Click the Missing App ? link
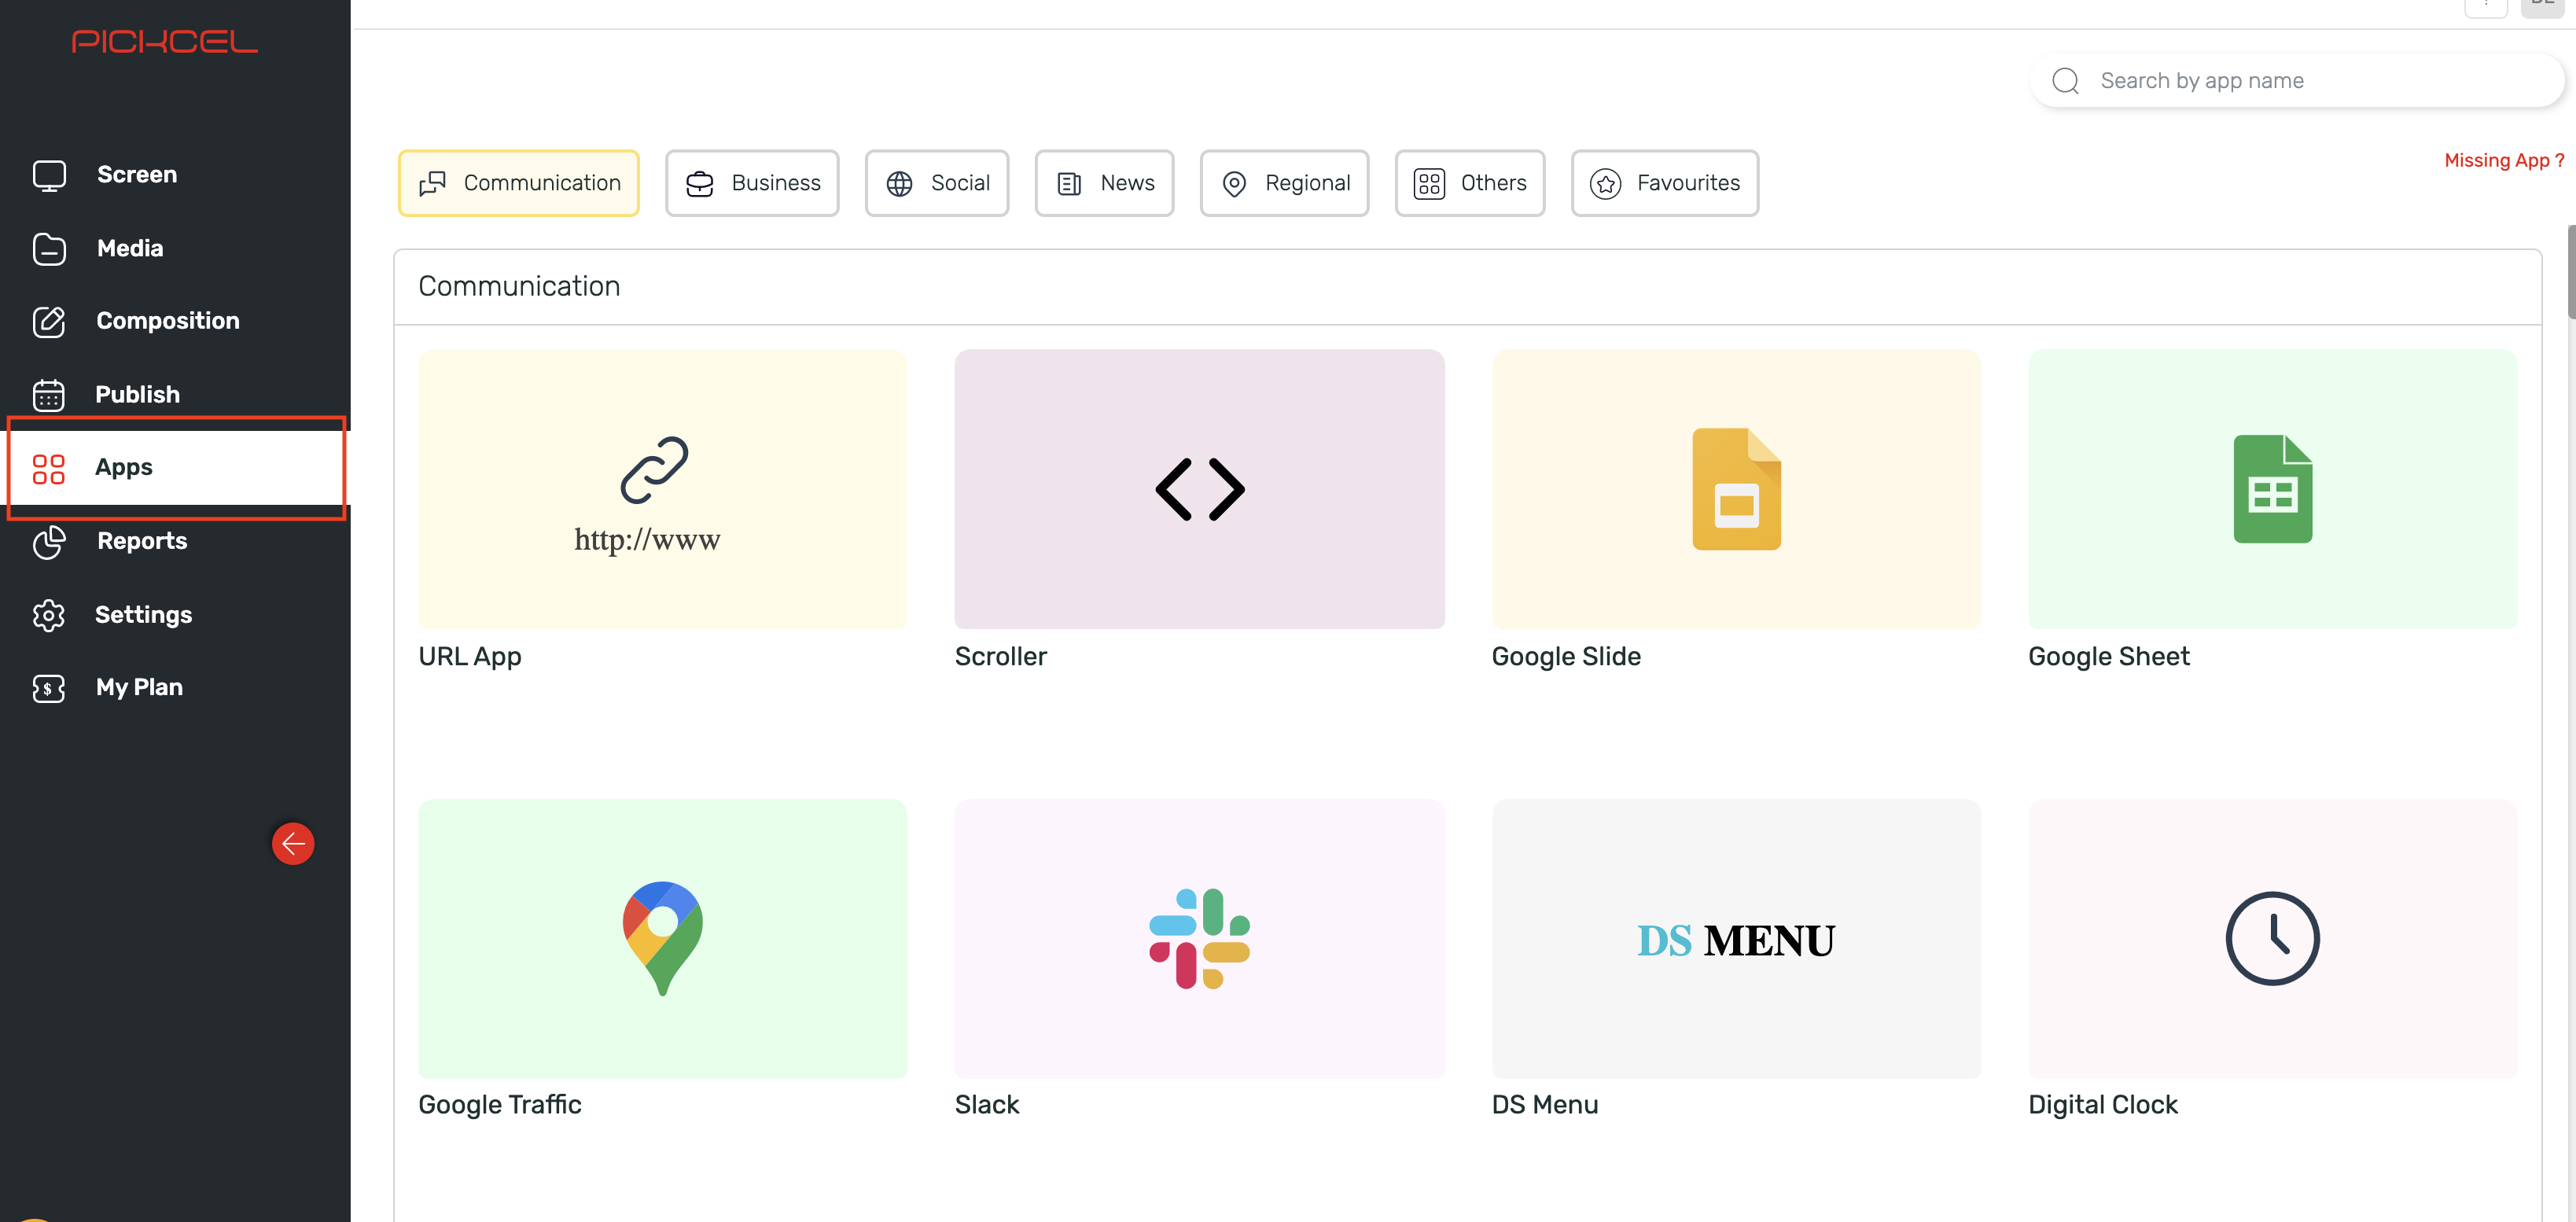Viewport: 2576px width, 1222px height. [2503, 160]
